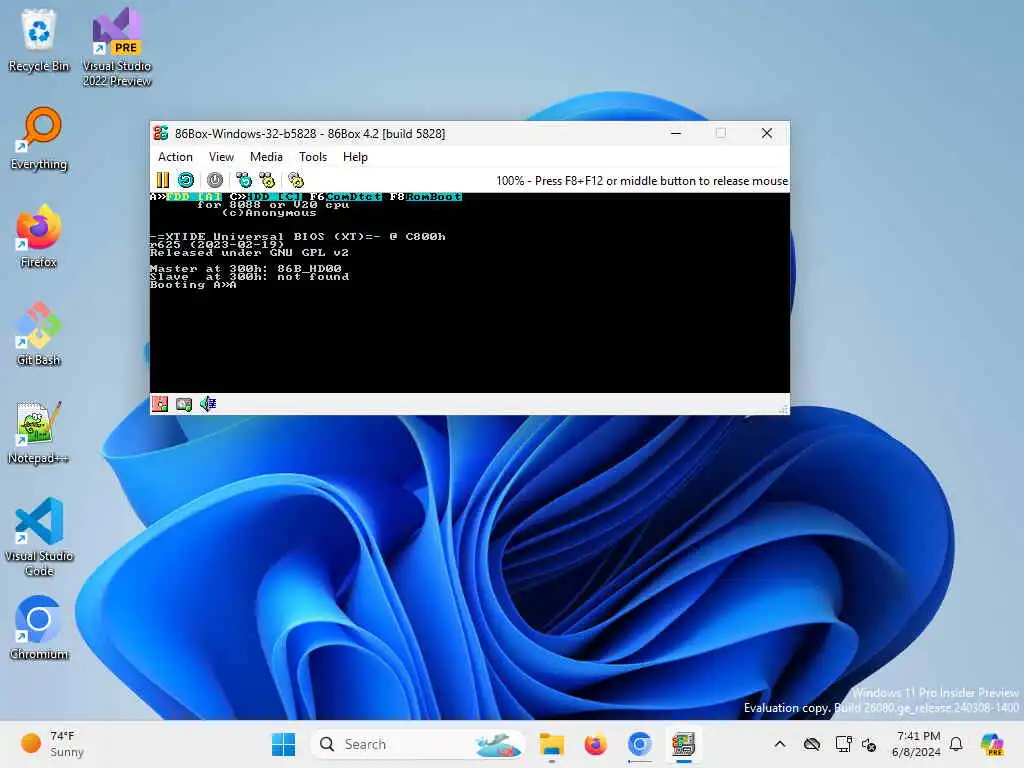Open the Media menu
Image resolution: width=1024 pixels, height=768 pixels.
pyautogui.click(x=266, y=157)
